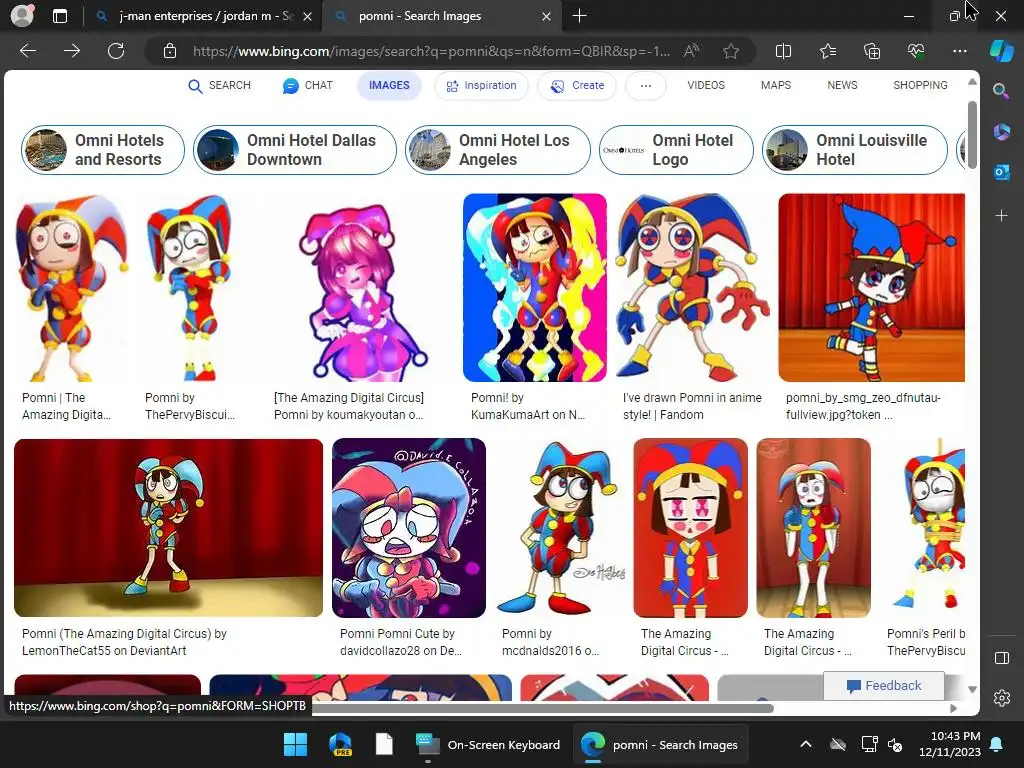Open Browser essentials heart icon
The width and height of the screenshot is (1024, 768).
coord(916,51)
